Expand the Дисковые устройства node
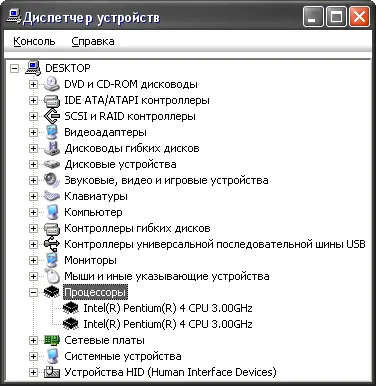Image resolution: width=376 pixels, height=386 pixels. pos(33,165)
